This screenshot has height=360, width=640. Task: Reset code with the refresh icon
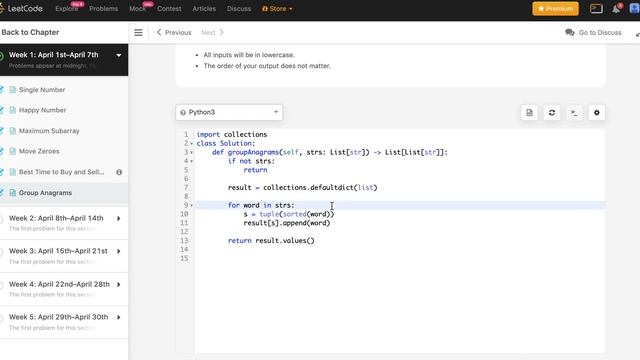(x=551, y=113)
